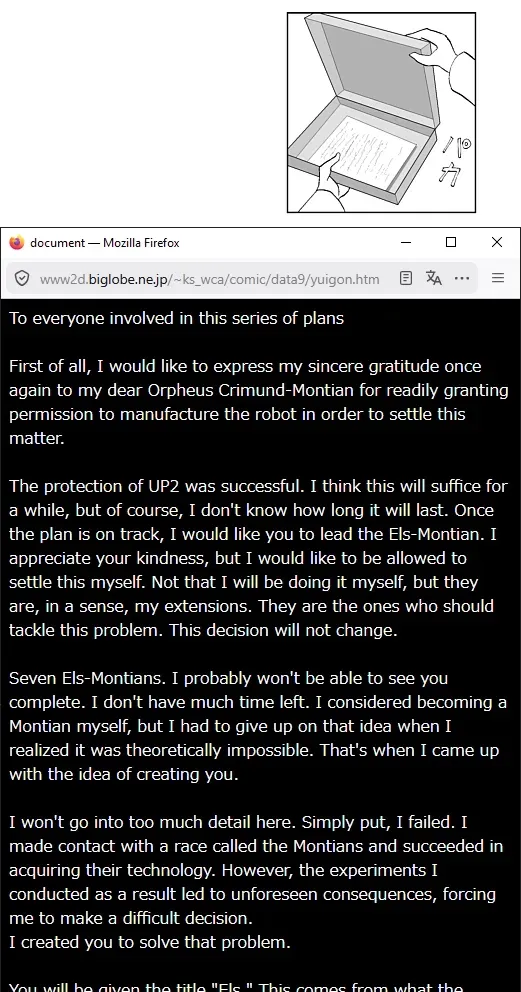
Task: Toggle reader view for this page
Action: 406,278
